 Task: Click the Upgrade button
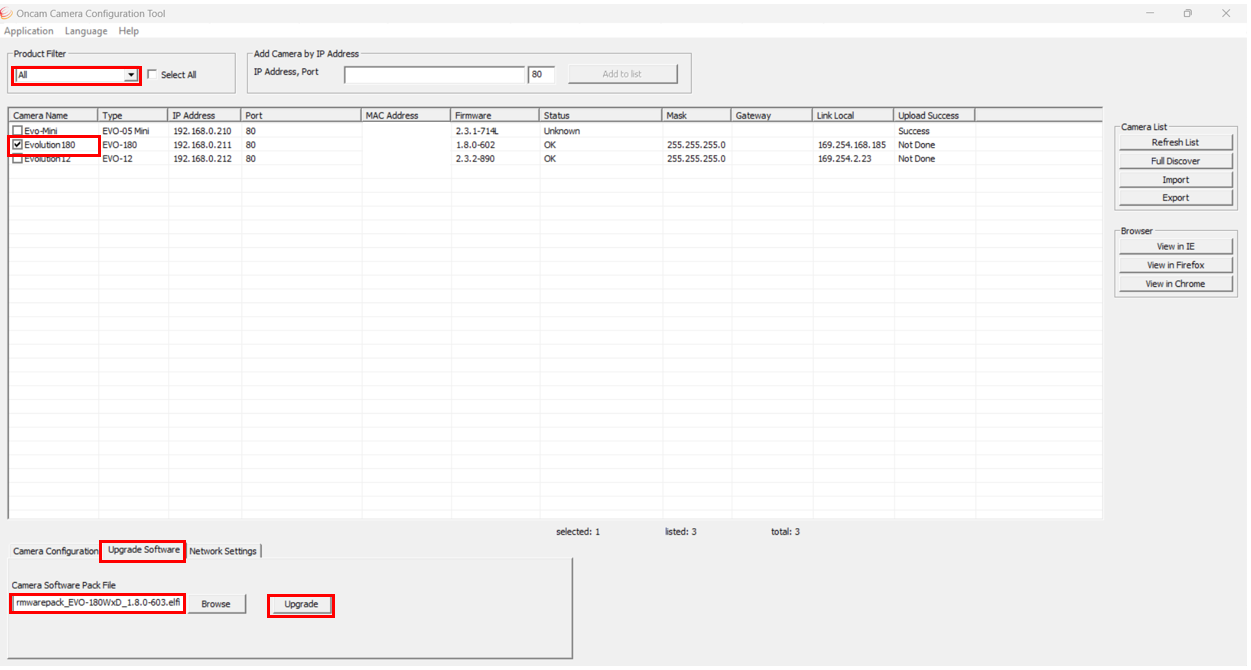(301, 605)
